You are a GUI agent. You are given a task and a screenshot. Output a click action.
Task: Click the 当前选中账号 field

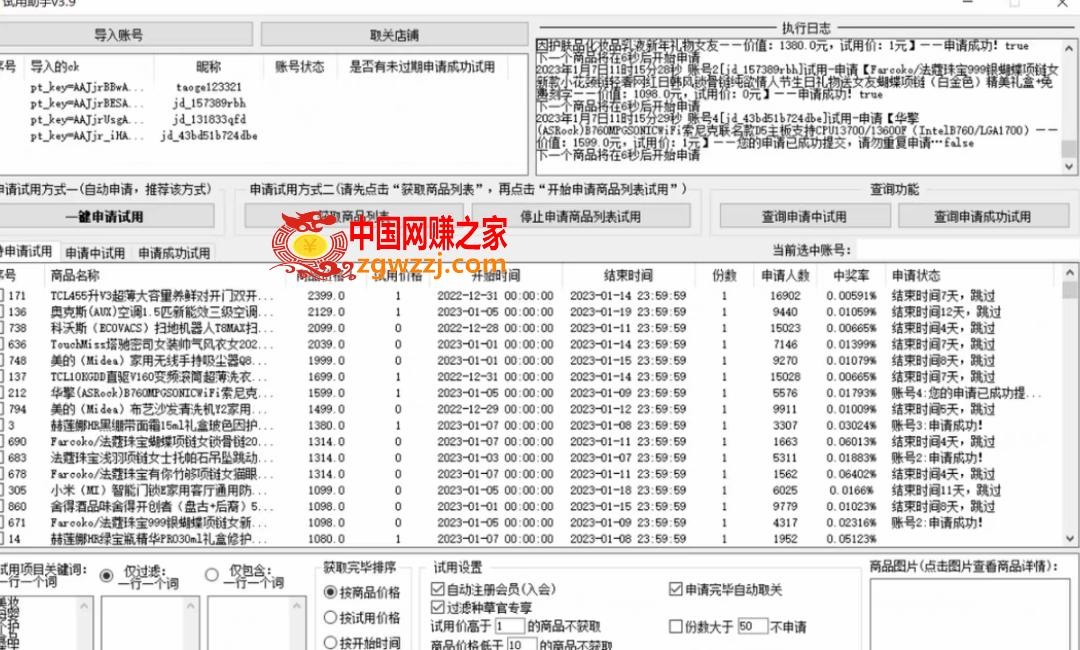click(x=966, y=249)
